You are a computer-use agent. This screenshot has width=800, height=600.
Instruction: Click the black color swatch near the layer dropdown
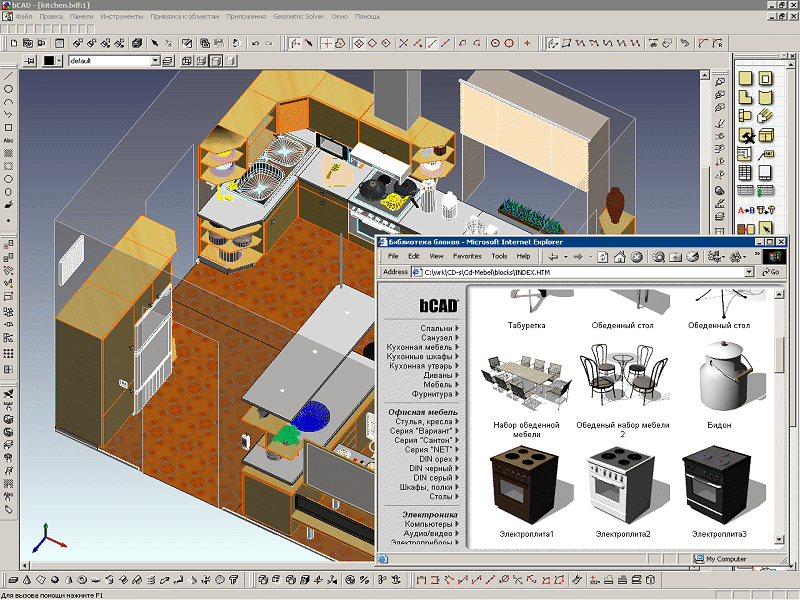pyautogui.click(x=49, y=60)
